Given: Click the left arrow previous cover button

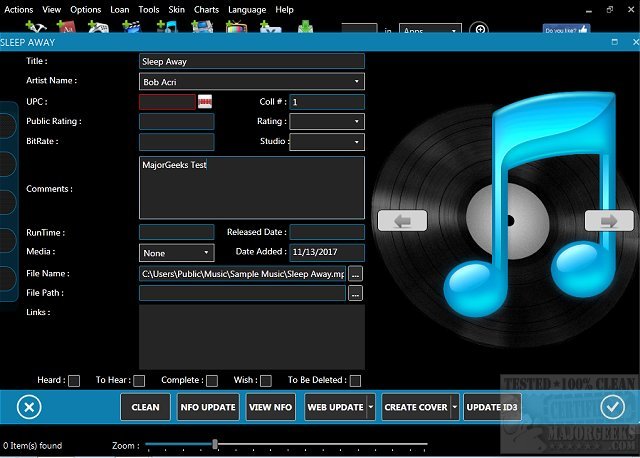Looking at the screenshot, I should tap(403, 221).
